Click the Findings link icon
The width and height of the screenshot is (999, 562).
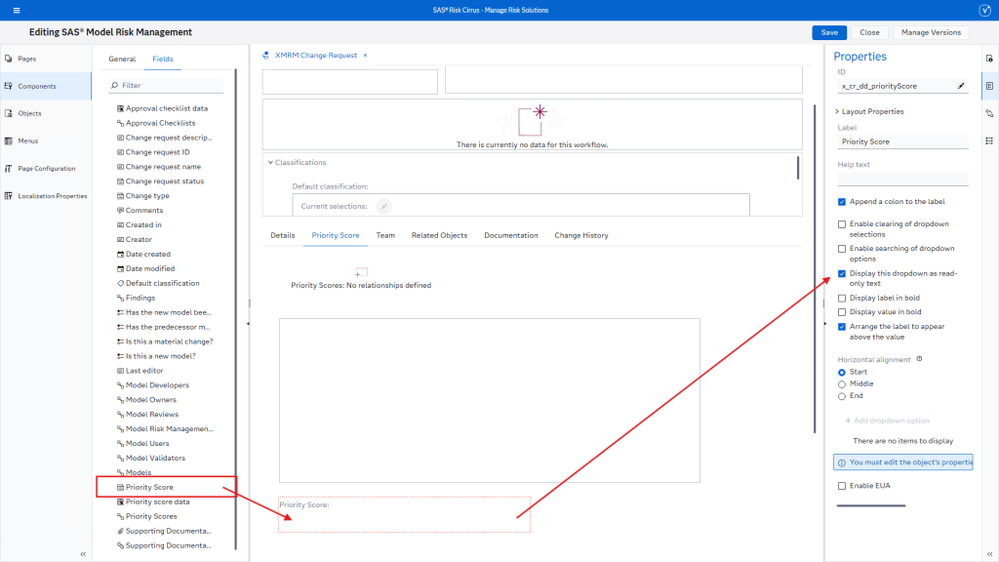120,298
